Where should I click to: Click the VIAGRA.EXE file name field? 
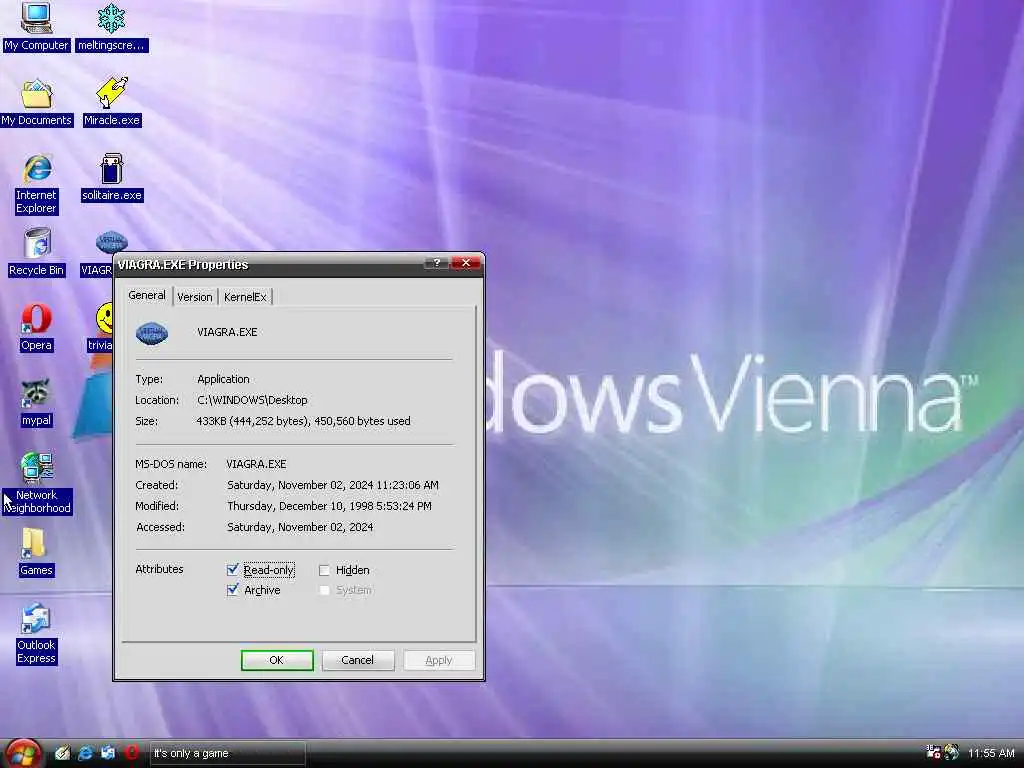click(227, 332)
